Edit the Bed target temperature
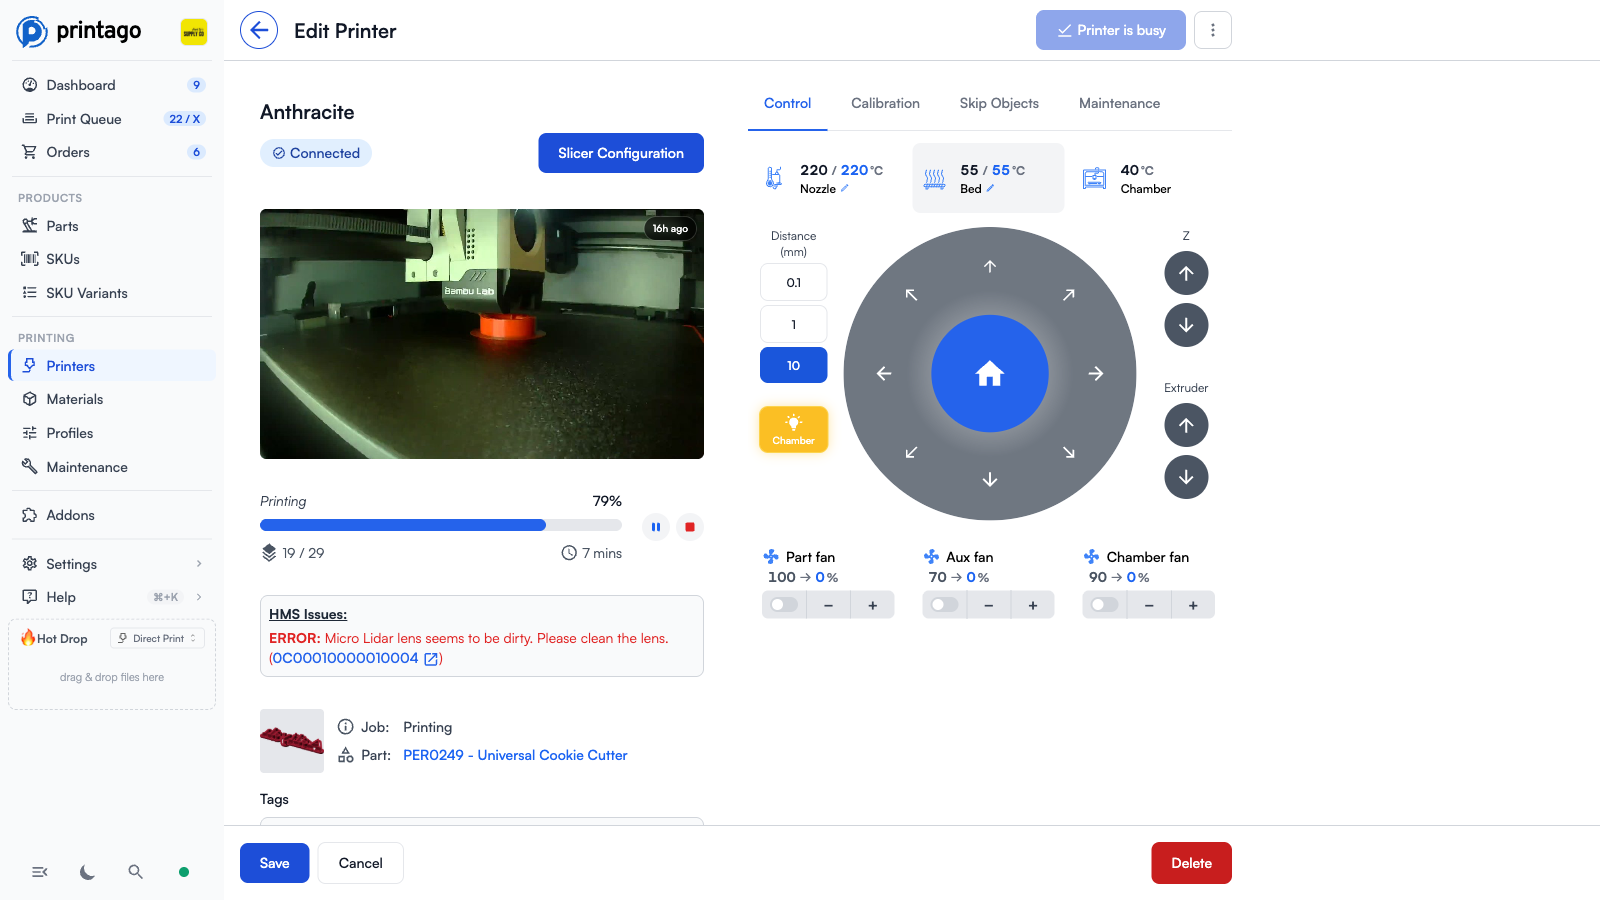This screenshot has width=1600, height=900. (990, 188)
